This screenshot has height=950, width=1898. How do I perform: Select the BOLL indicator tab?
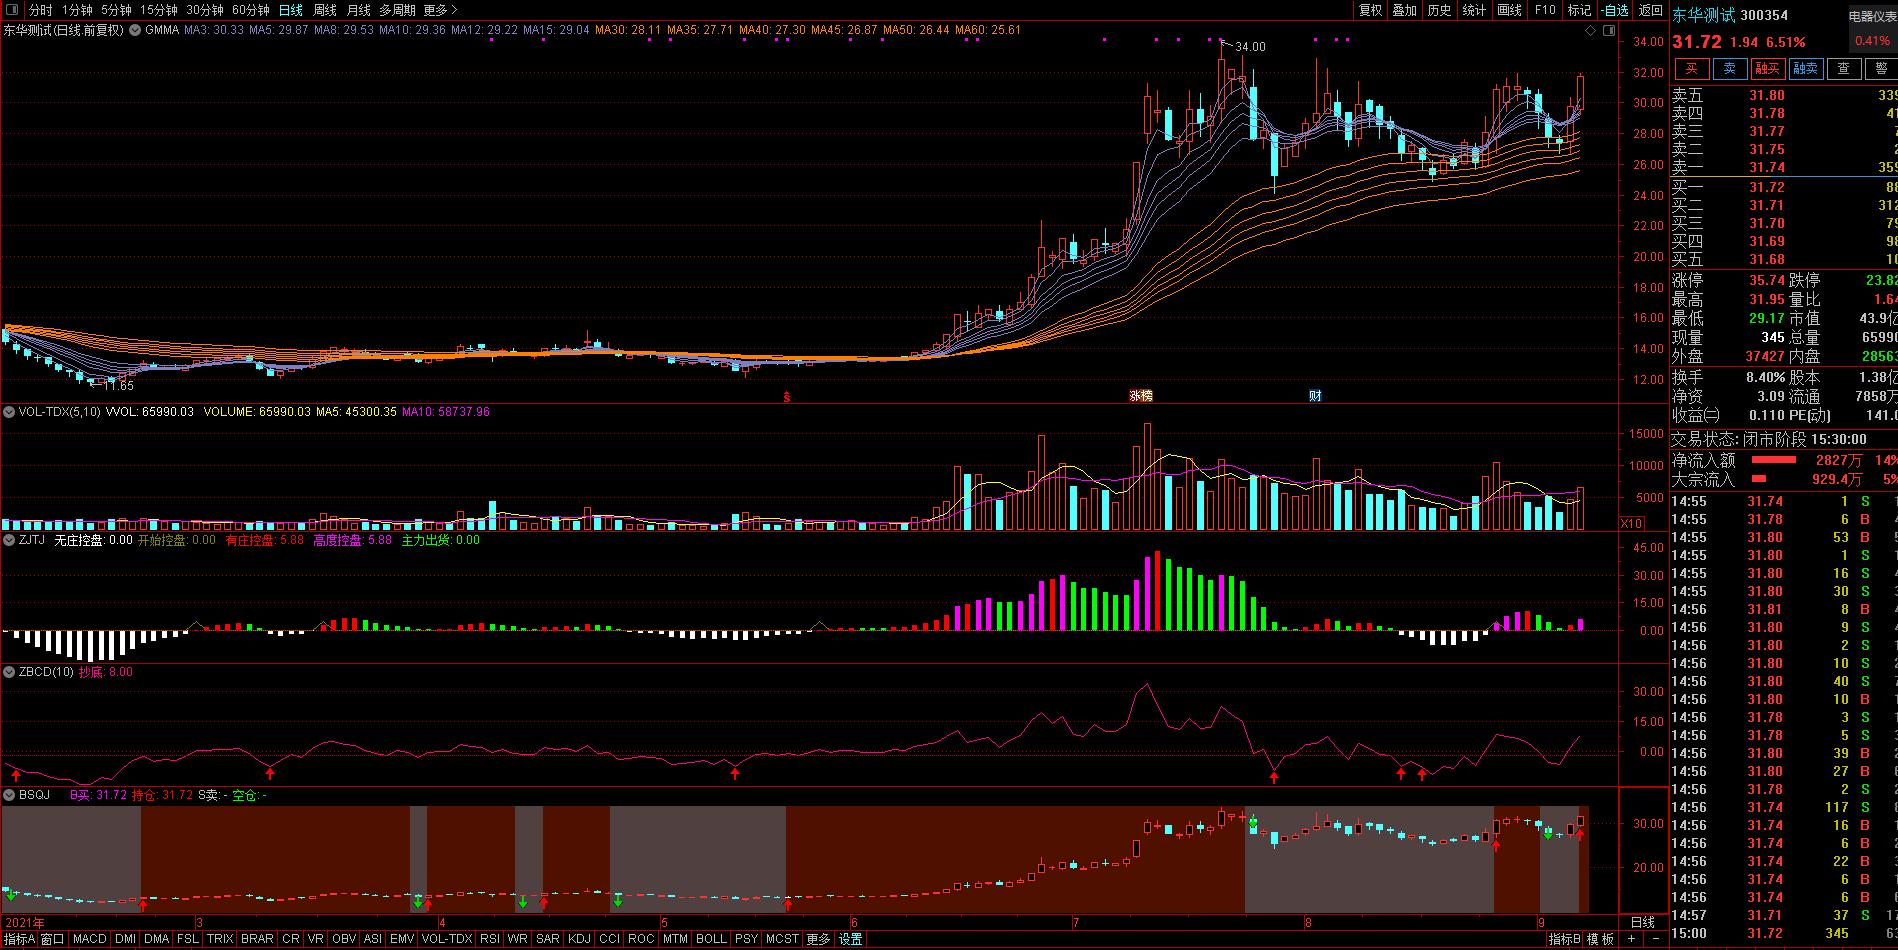711,939
